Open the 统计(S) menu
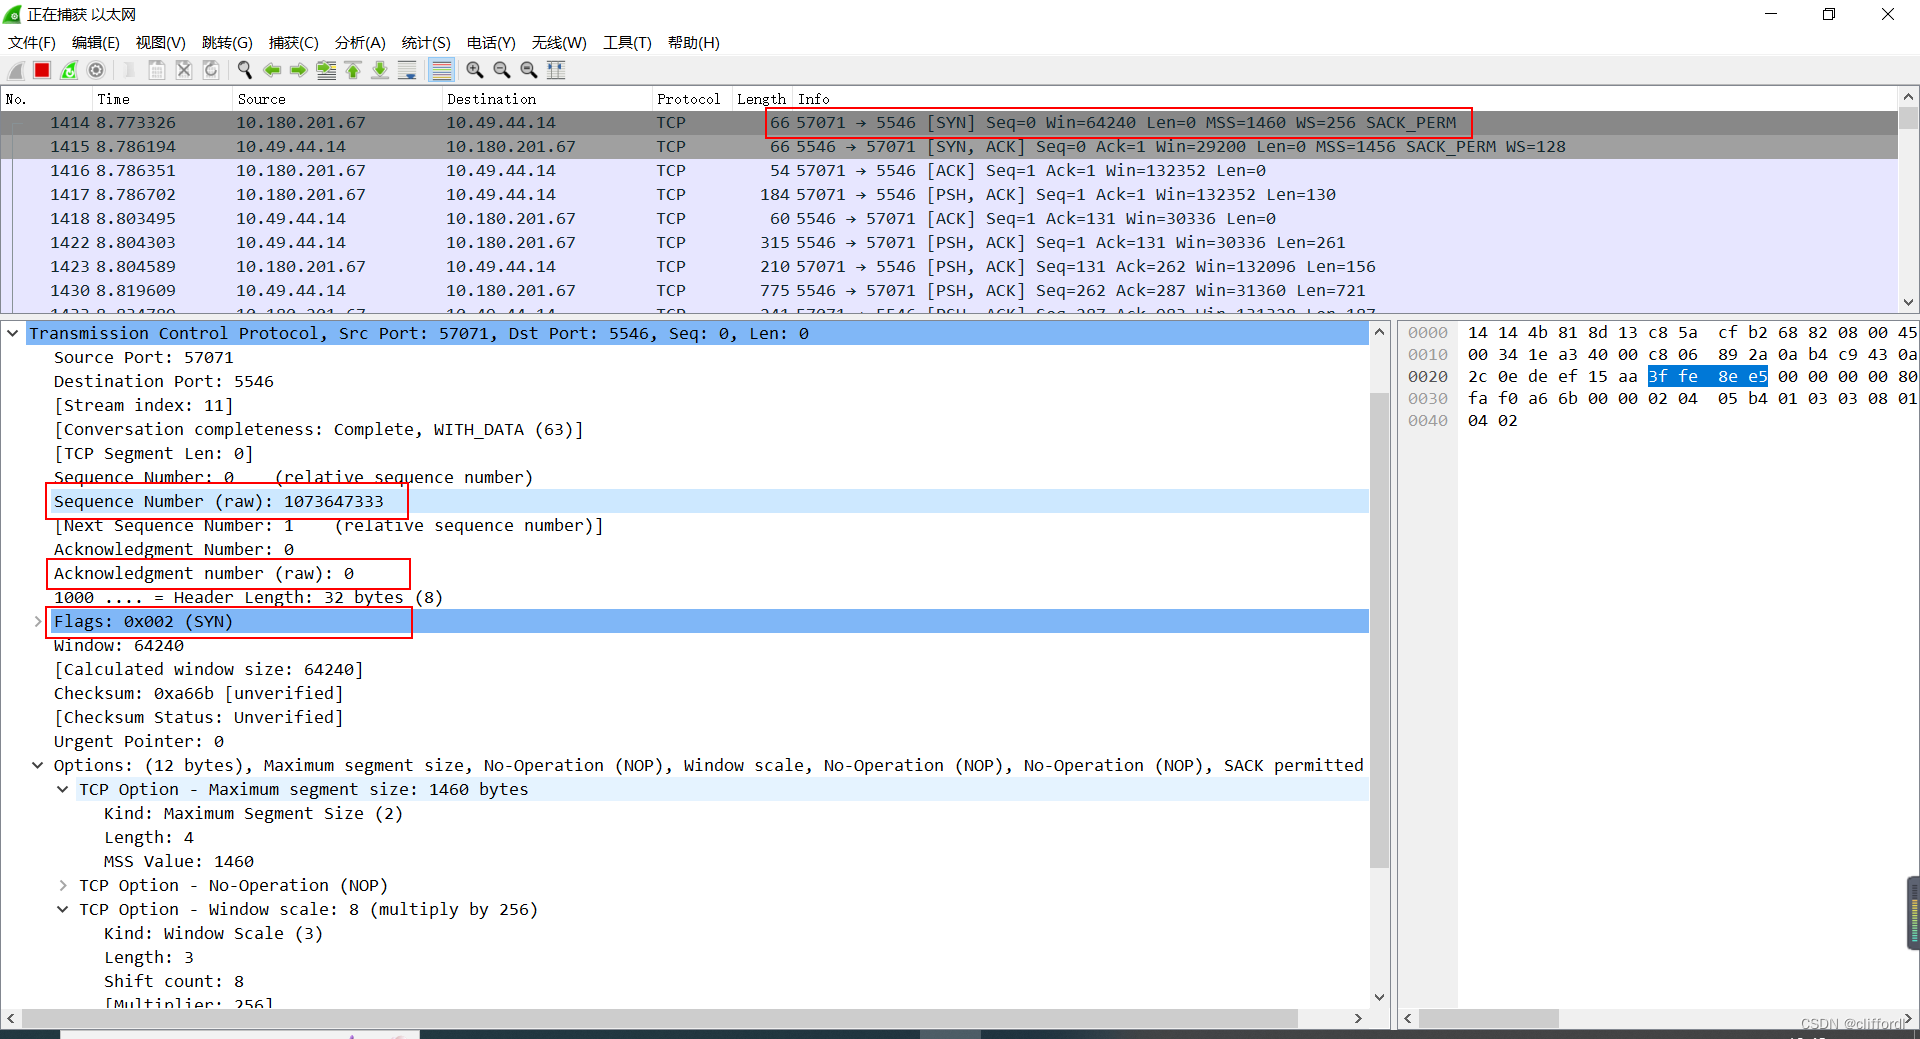This screenshot has width=1920, height=1039. tap(426, 43)
